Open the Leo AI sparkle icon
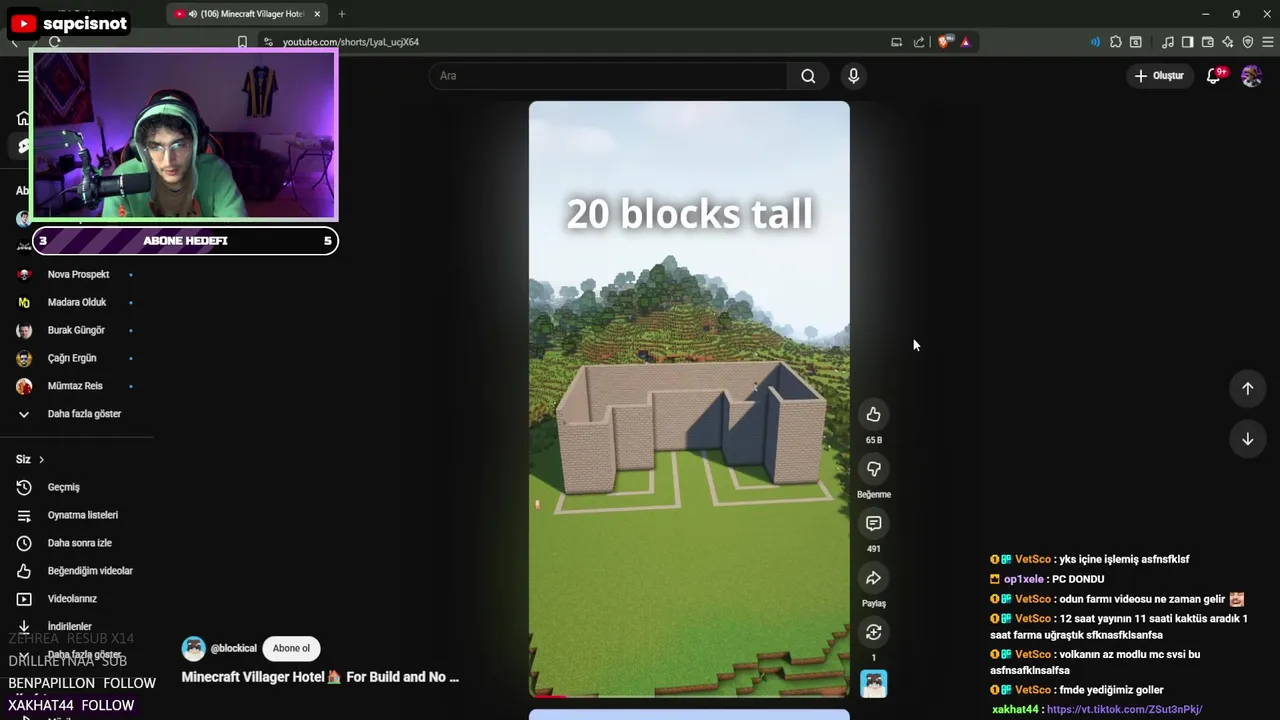Image resolution: width=1280 pixels, height=720 pixels. coord(1227,42)
